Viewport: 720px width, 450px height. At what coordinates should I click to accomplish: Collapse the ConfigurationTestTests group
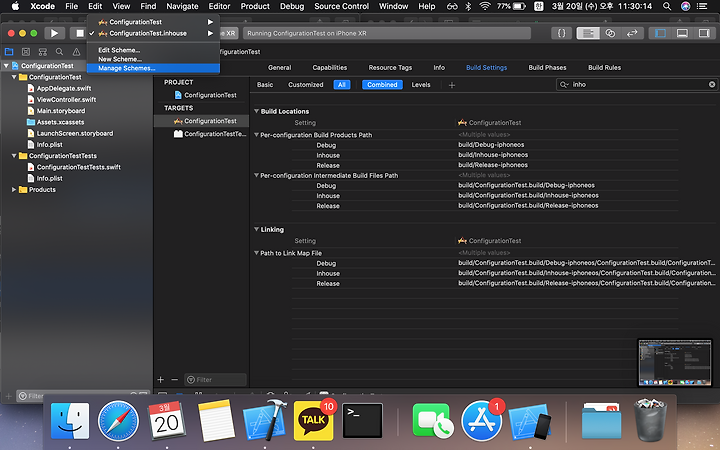14,156
